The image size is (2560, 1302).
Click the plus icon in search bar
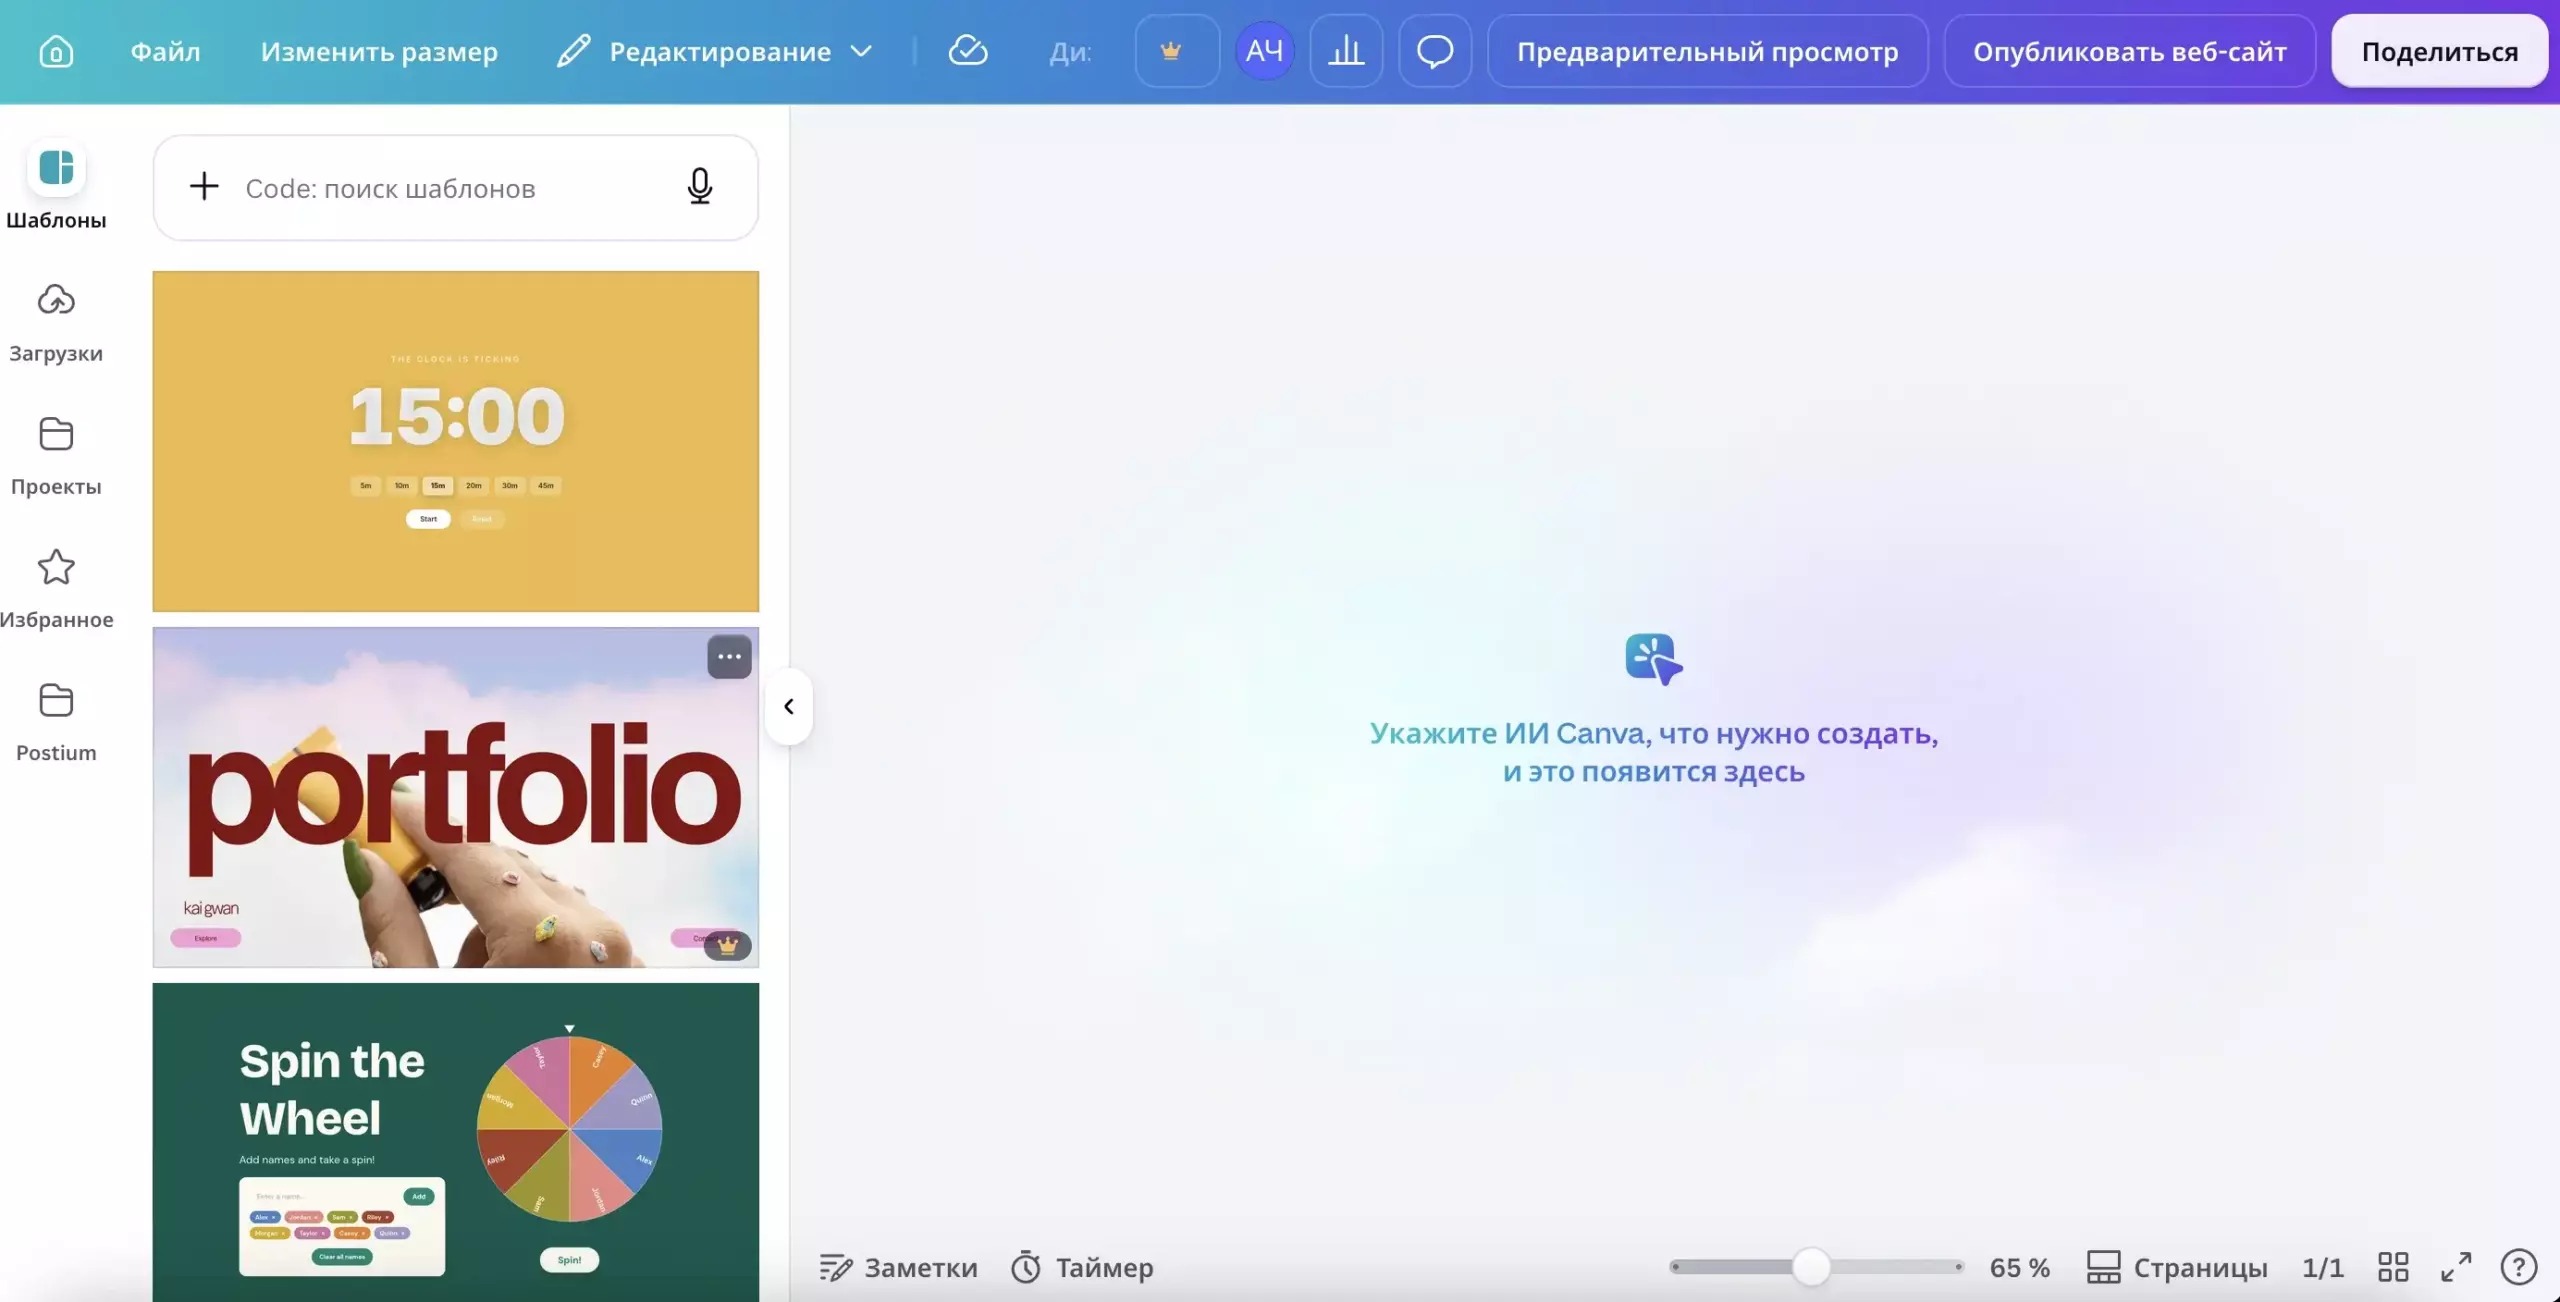coord(204,186)
